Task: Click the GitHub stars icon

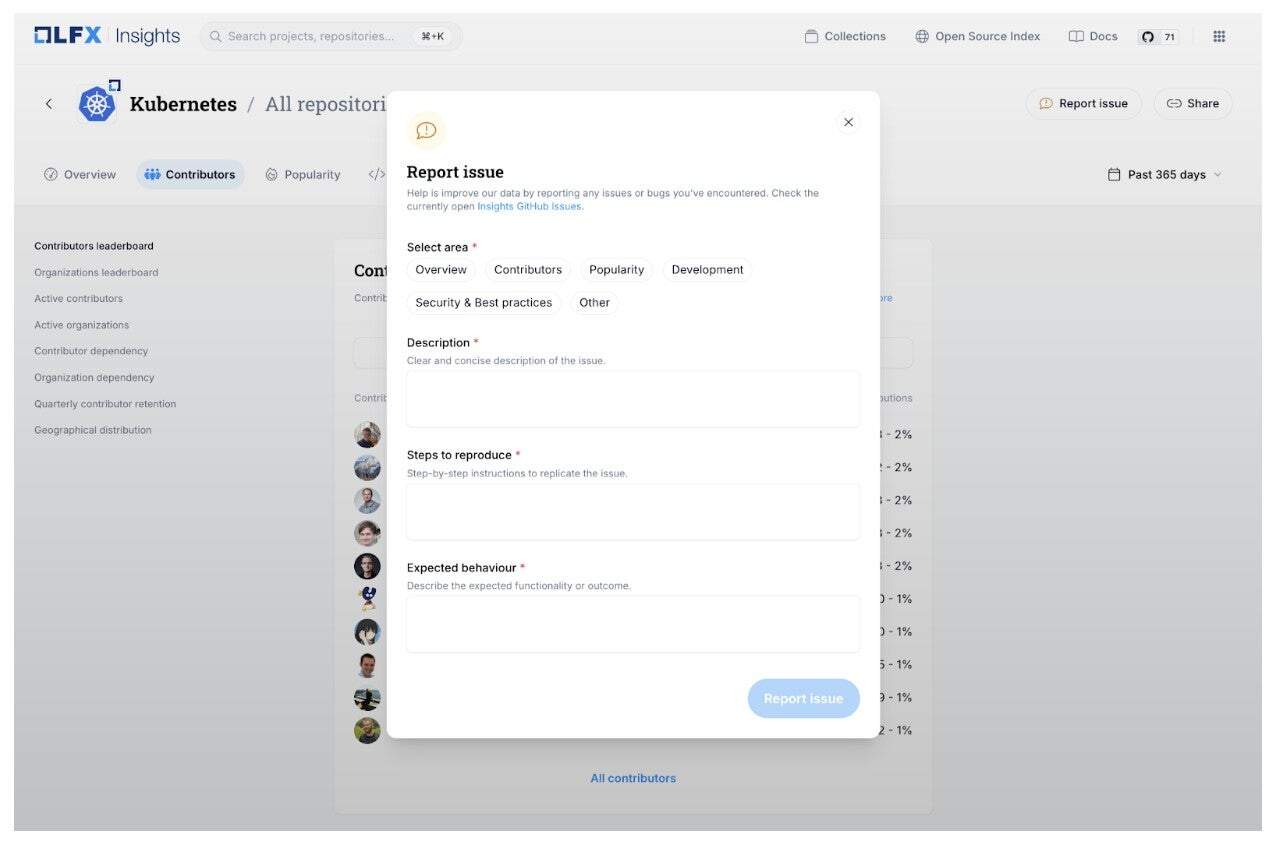Action: [x=1148, y=37]
